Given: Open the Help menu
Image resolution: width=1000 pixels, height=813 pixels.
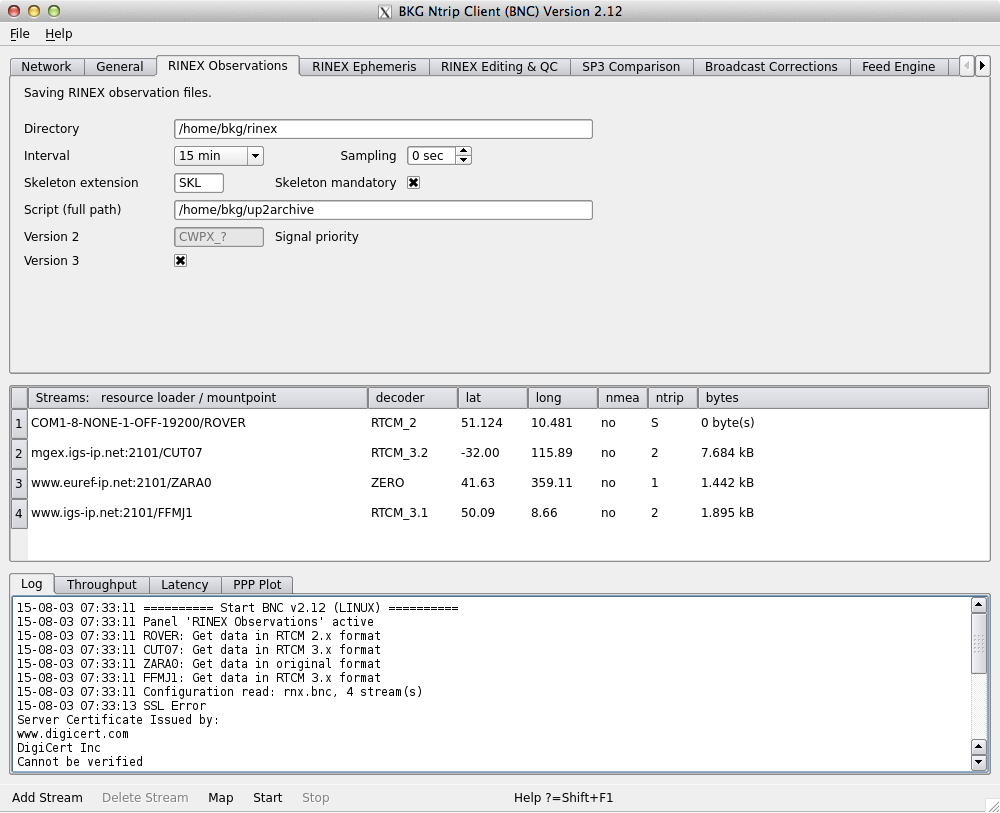Looking at the screenshot, I should coord(59,34).
